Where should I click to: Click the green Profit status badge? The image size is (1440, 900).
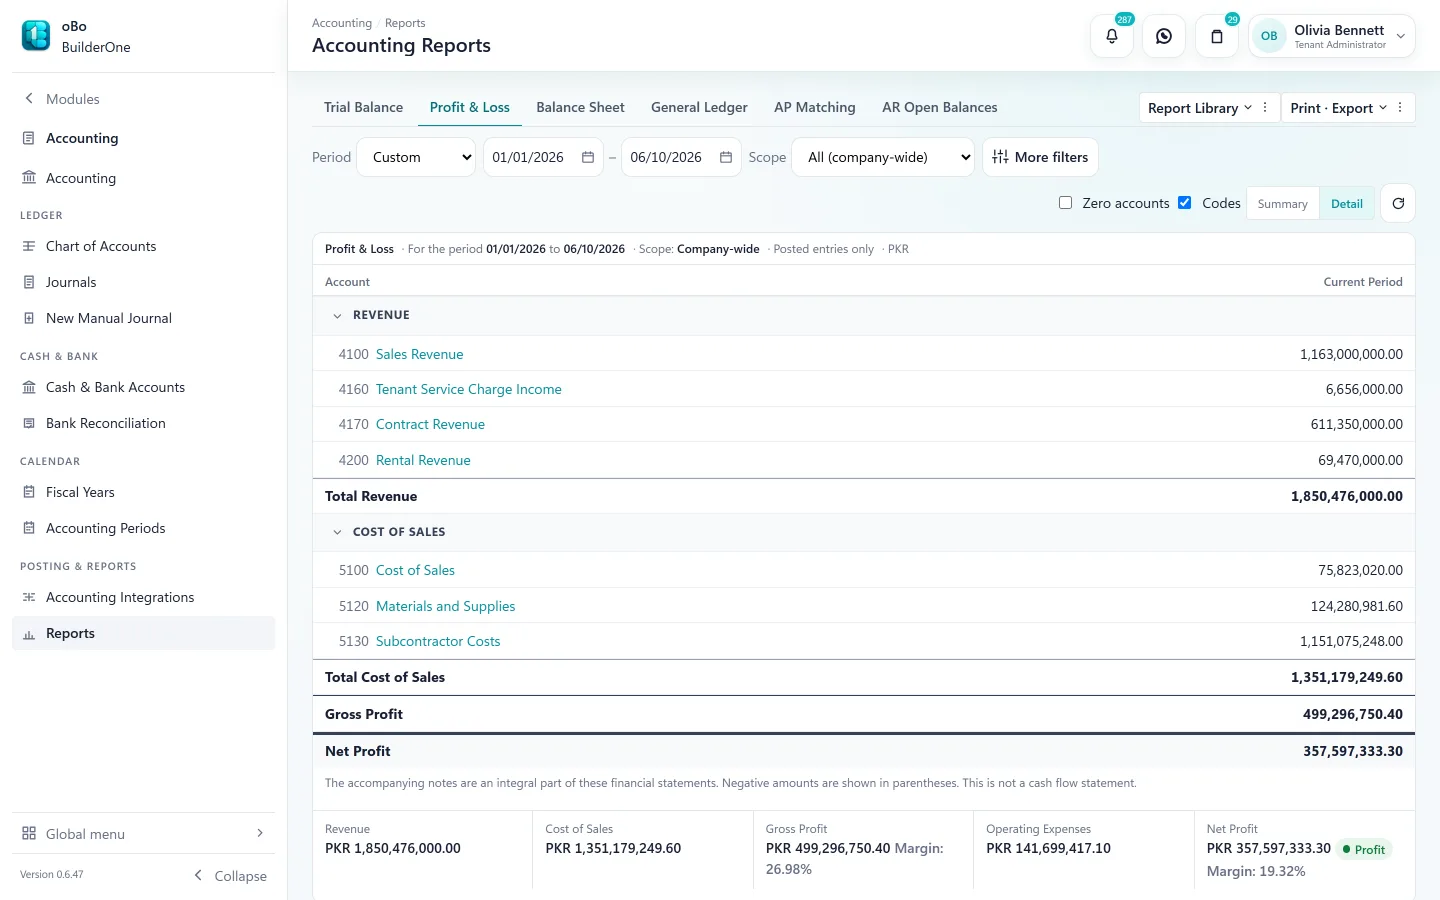(x=1364, y=849)
